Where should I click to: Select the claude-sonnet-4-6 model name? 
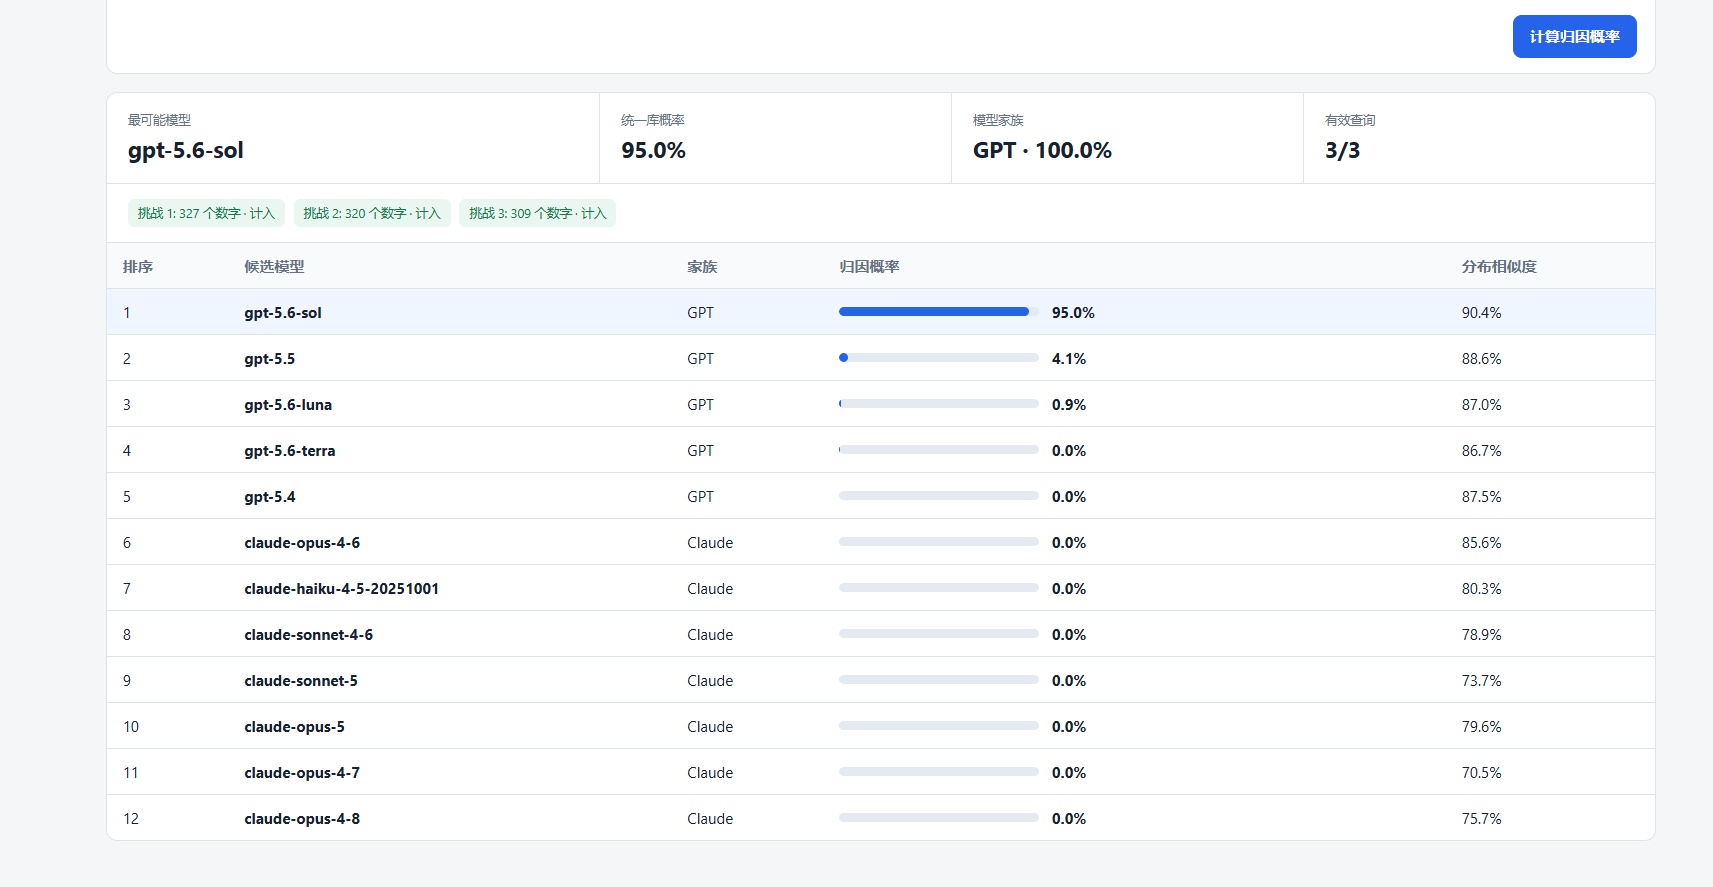pos(309,635)
